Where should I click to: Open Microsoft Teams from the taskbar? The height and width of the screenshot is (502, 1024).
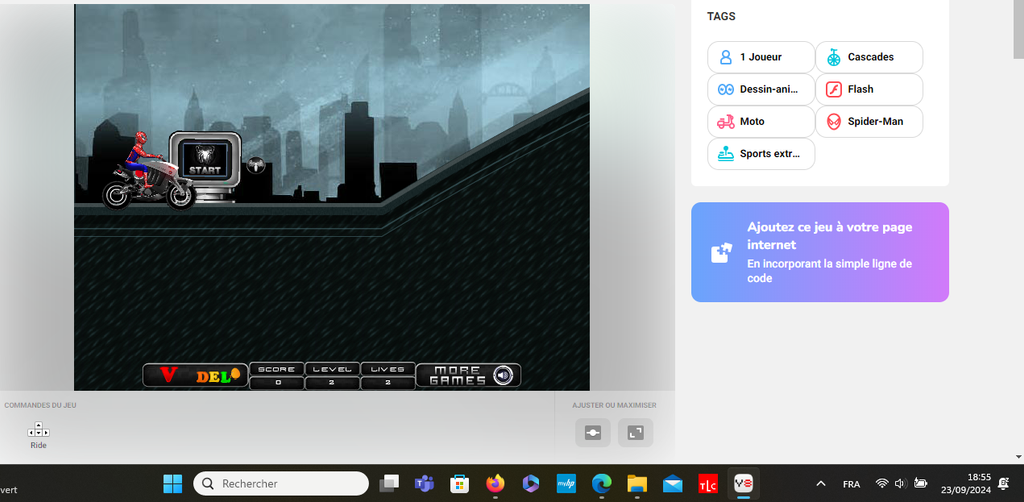(424, 484)
